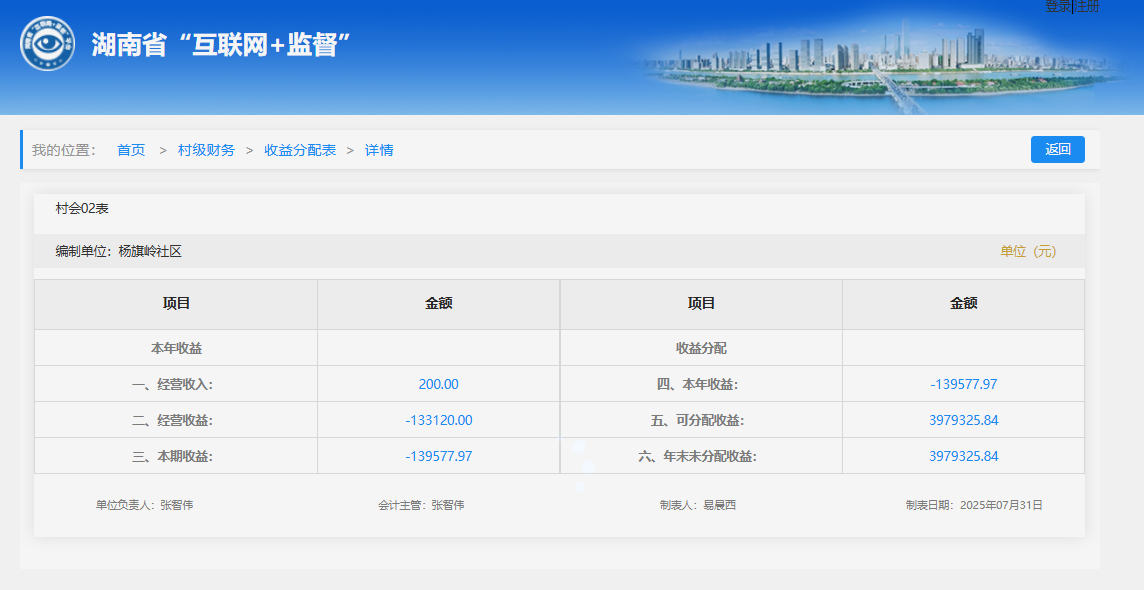
Task: Open the 经营收益 amount -133120.00
Action: click(x=438, y=420)
